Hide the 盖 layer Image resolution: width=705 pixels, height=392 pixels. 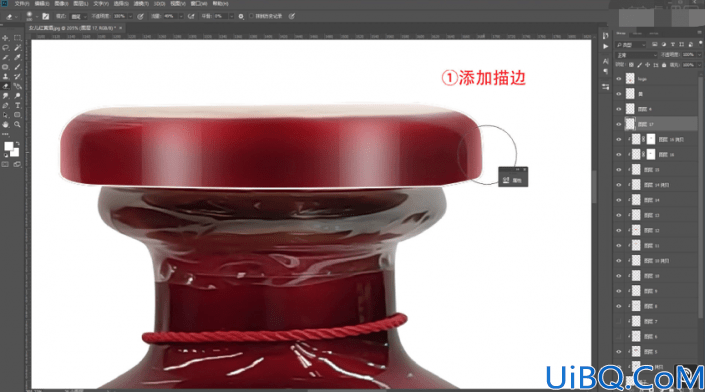[x=619, y=94]
